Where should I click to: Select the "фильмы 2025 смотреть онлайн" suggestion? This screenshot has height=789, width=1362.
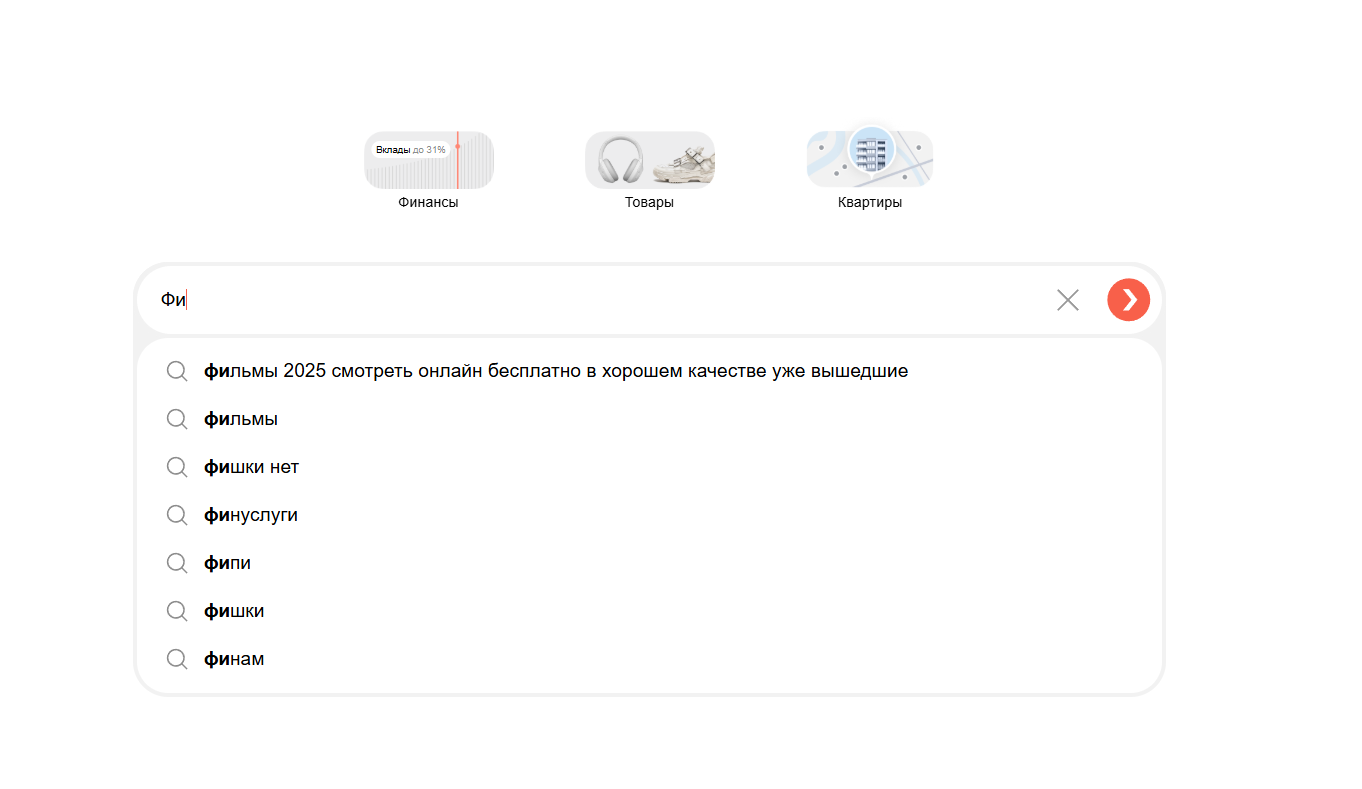555,371
